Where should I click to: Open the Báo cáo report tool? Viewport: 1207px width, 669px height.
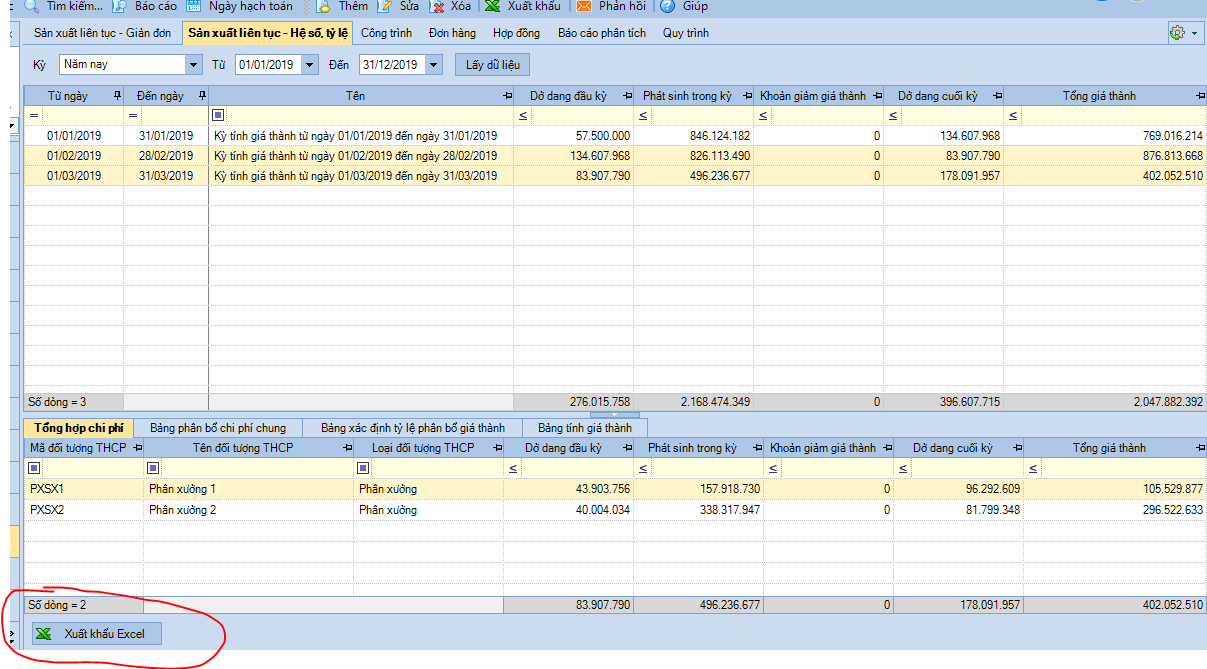[x=144, y=6]
